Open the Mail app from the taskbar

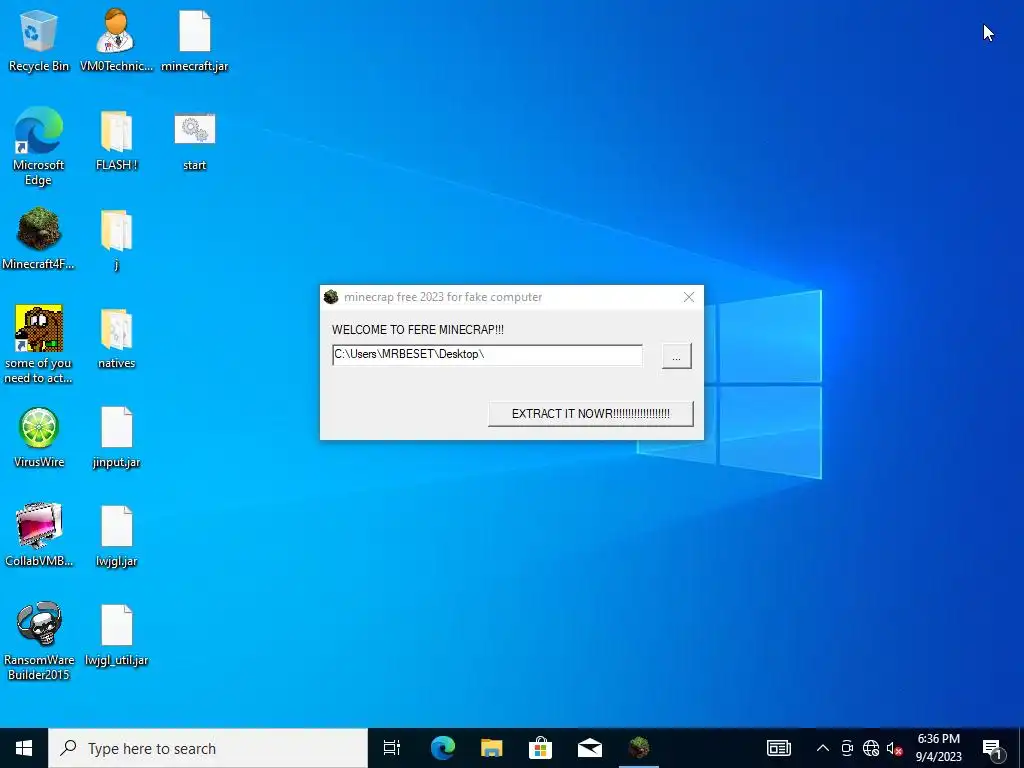(590, 748)
